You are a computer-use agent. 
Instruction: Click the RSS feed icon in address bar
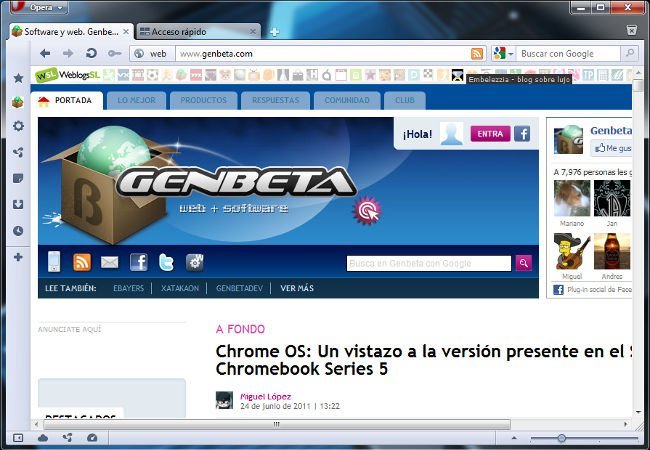(x=477, y=53)
